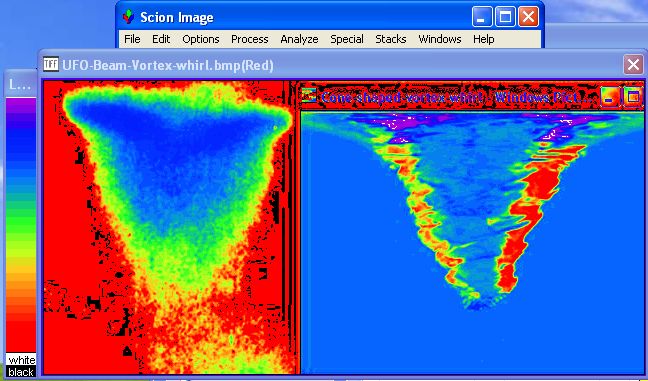Maximize the Scion Image main window
Image resolution: width=648 pixels, height=381 pixels.
coord(505,17)
